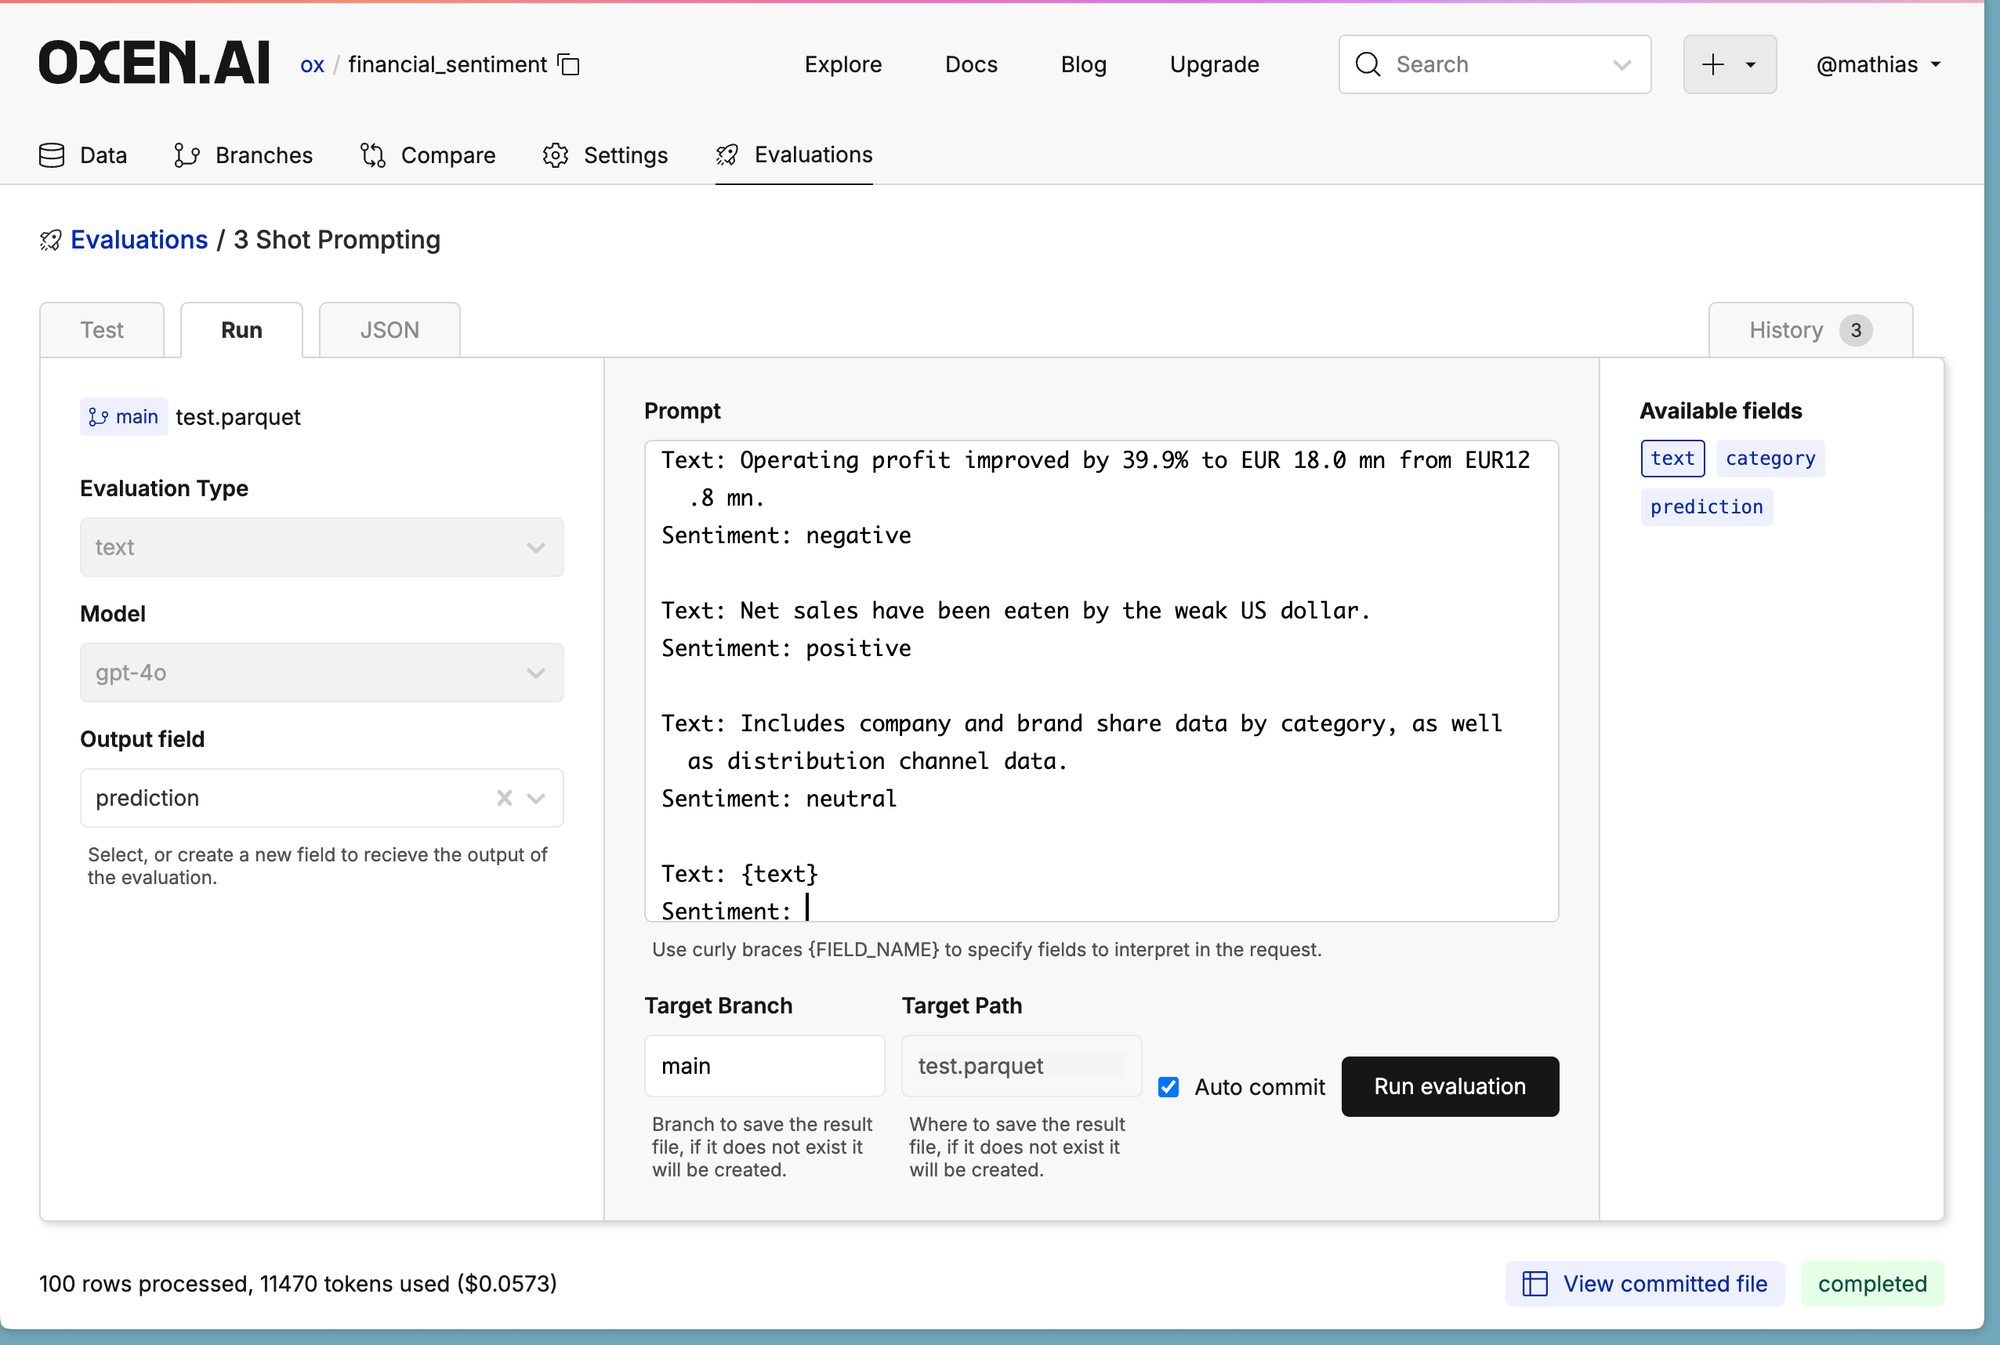Click the Evaluations rocket icon in navigation
The width and height of the screenshot is (2000, 1345).
[x=727, y=155]
